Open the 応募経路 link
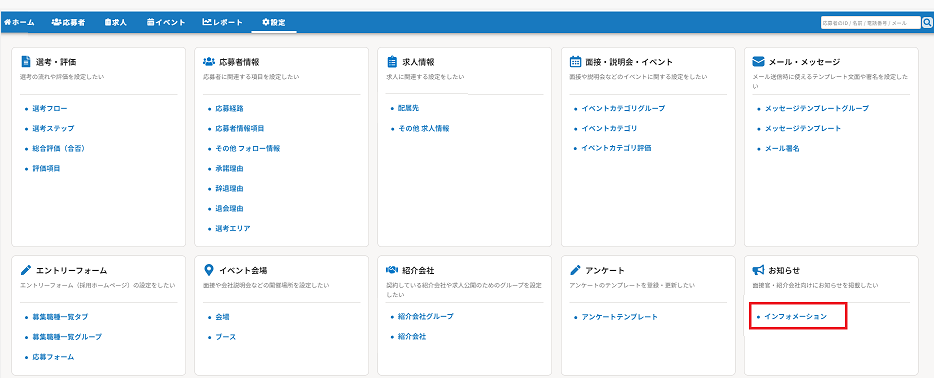Viewport: 934px width, 378px height. [229, 109]
